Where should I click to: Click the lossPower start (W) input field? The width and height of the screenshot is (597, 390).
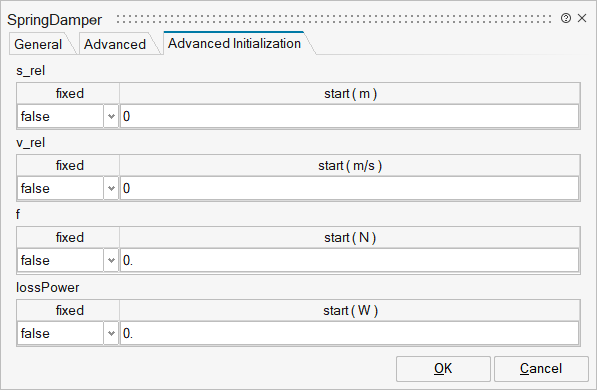[350, 333]
